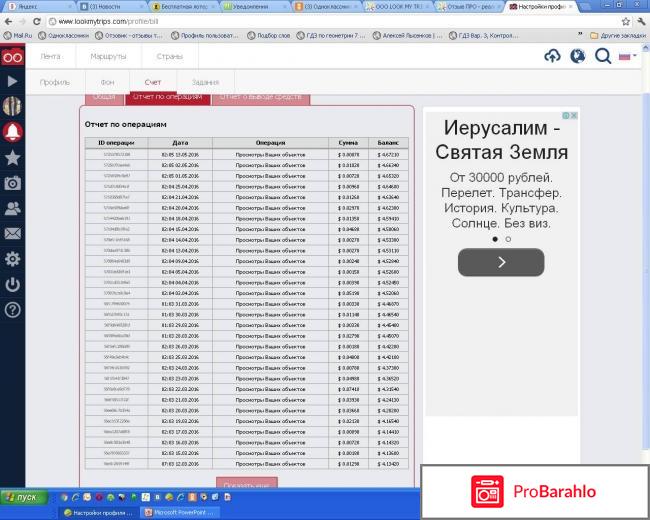Expand the language flag dropdown
The width and height of the screenshot is (650, 520).
coord(628,56)
